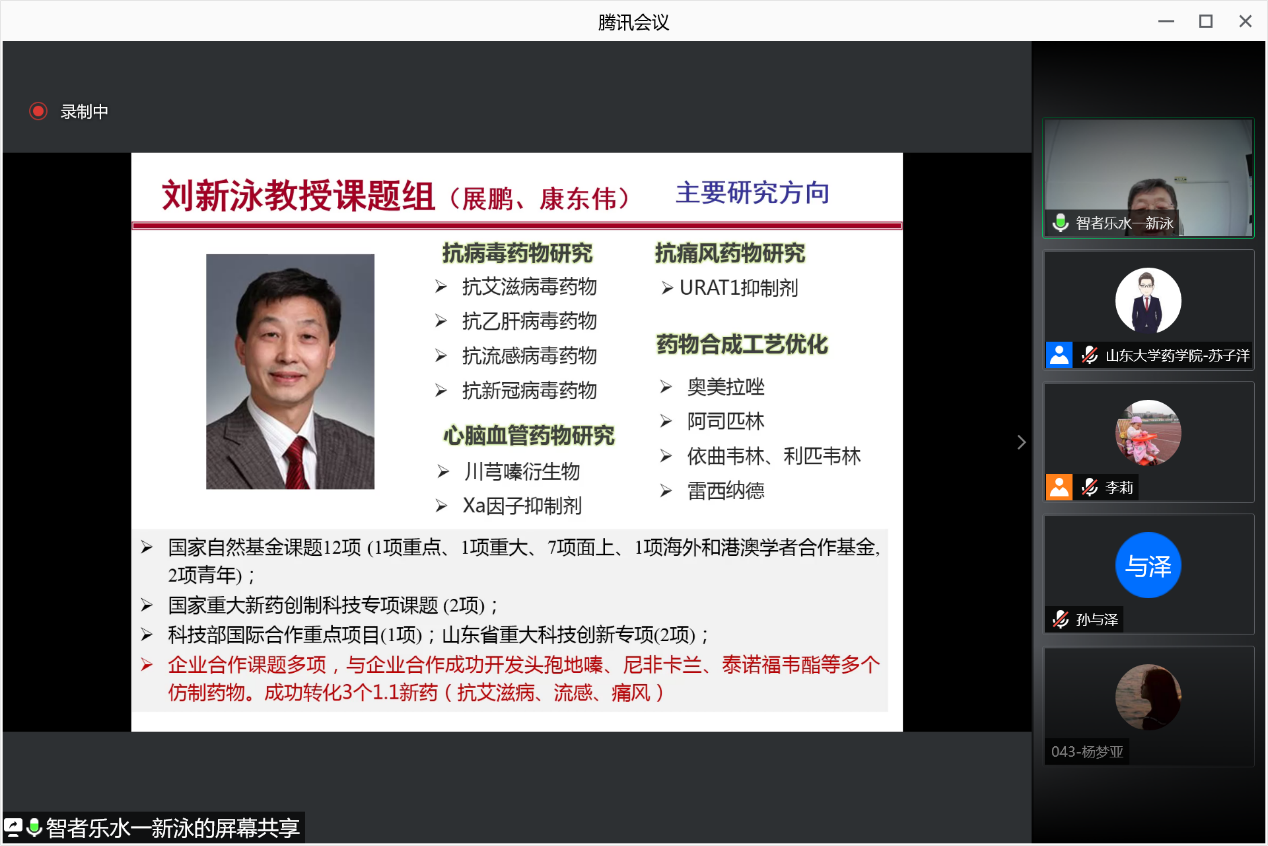The image size is (1268, 846).
Task: Click the screen share icon at bottom left
Action: click(x=14, y=827)
